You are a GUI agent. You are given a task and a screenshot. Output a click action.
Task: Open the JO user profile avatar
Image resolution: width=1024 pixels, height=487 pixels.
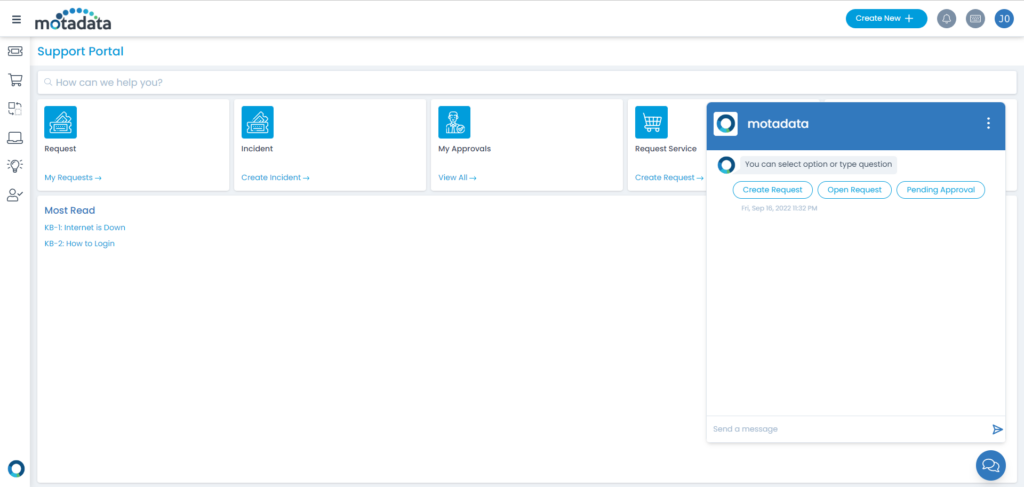[x=1004, y=18]
